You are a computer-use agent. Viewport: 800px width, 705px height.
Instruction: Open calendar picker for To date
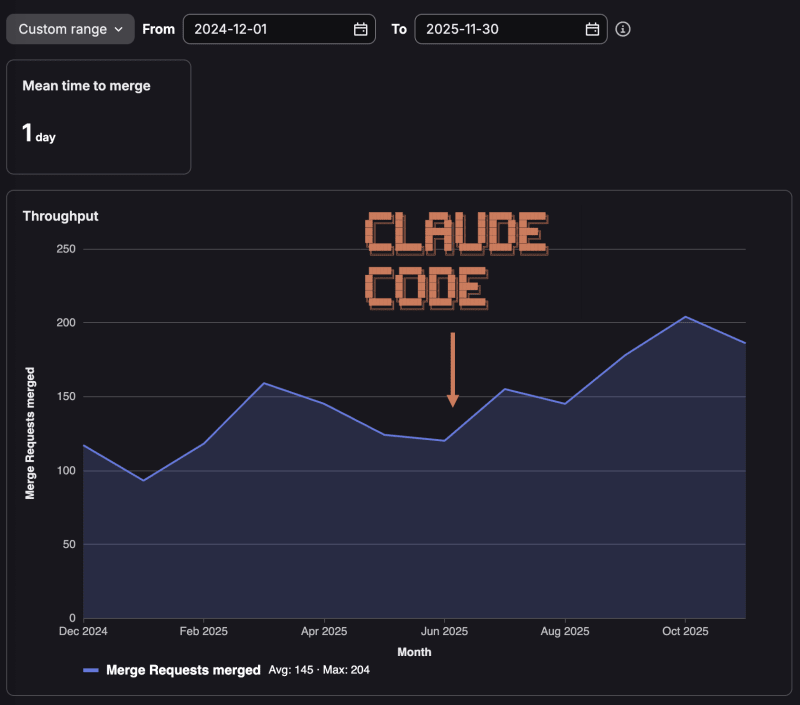click(x=592, y=29)
